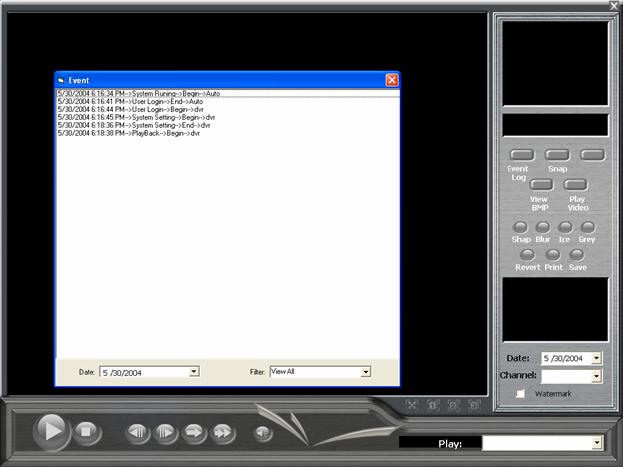The image size is (623, 467).
Task: Open View BMP
Action: (540, 185)
